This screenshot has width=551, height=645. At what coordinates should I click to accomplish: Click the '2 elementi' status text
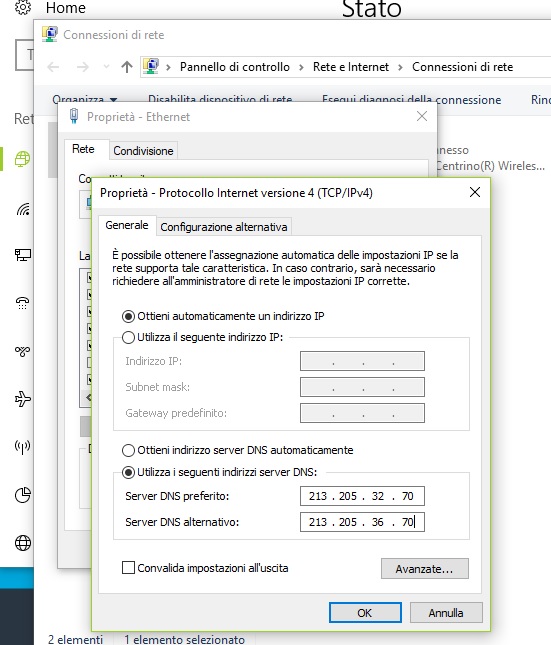point(75,639)
